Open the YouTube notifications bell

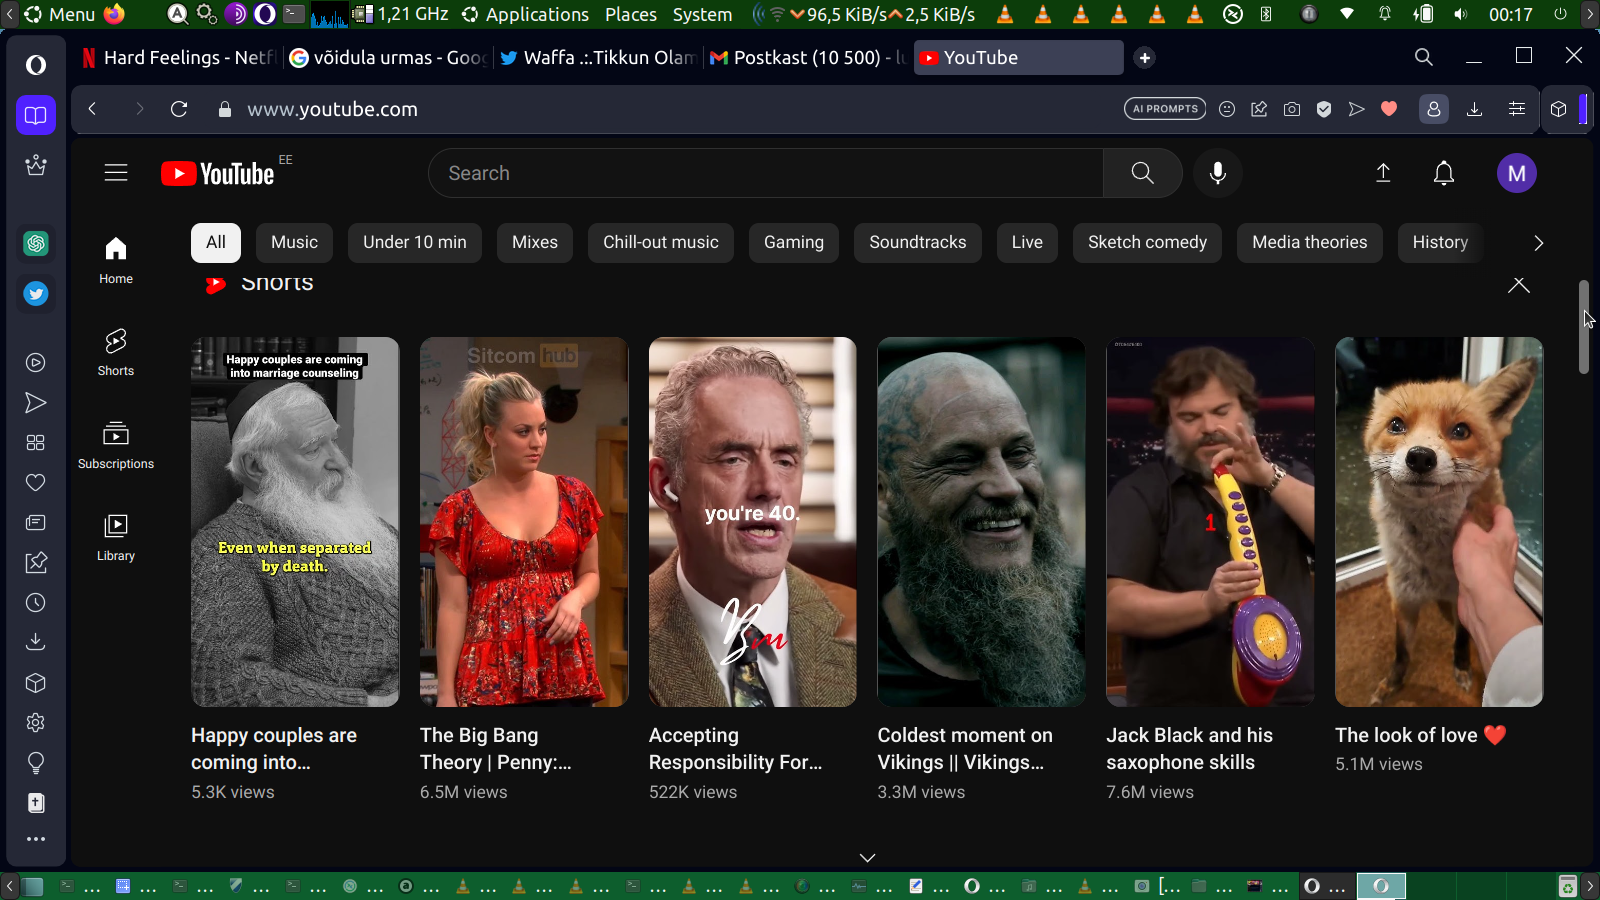click(x=1443, y=173)
